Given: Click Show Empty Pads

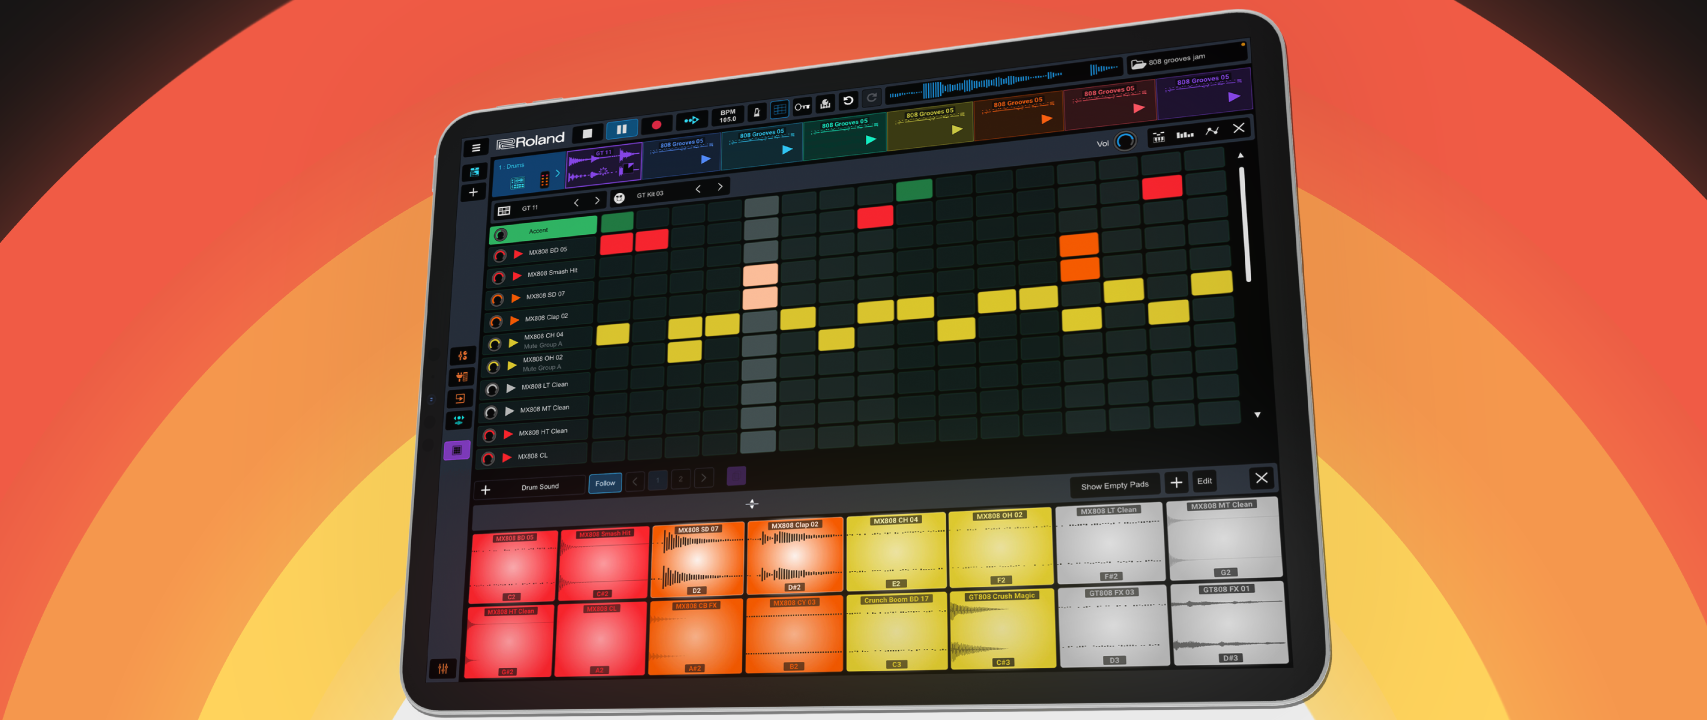Looking at the screenshot, I should pos(1115,485).
